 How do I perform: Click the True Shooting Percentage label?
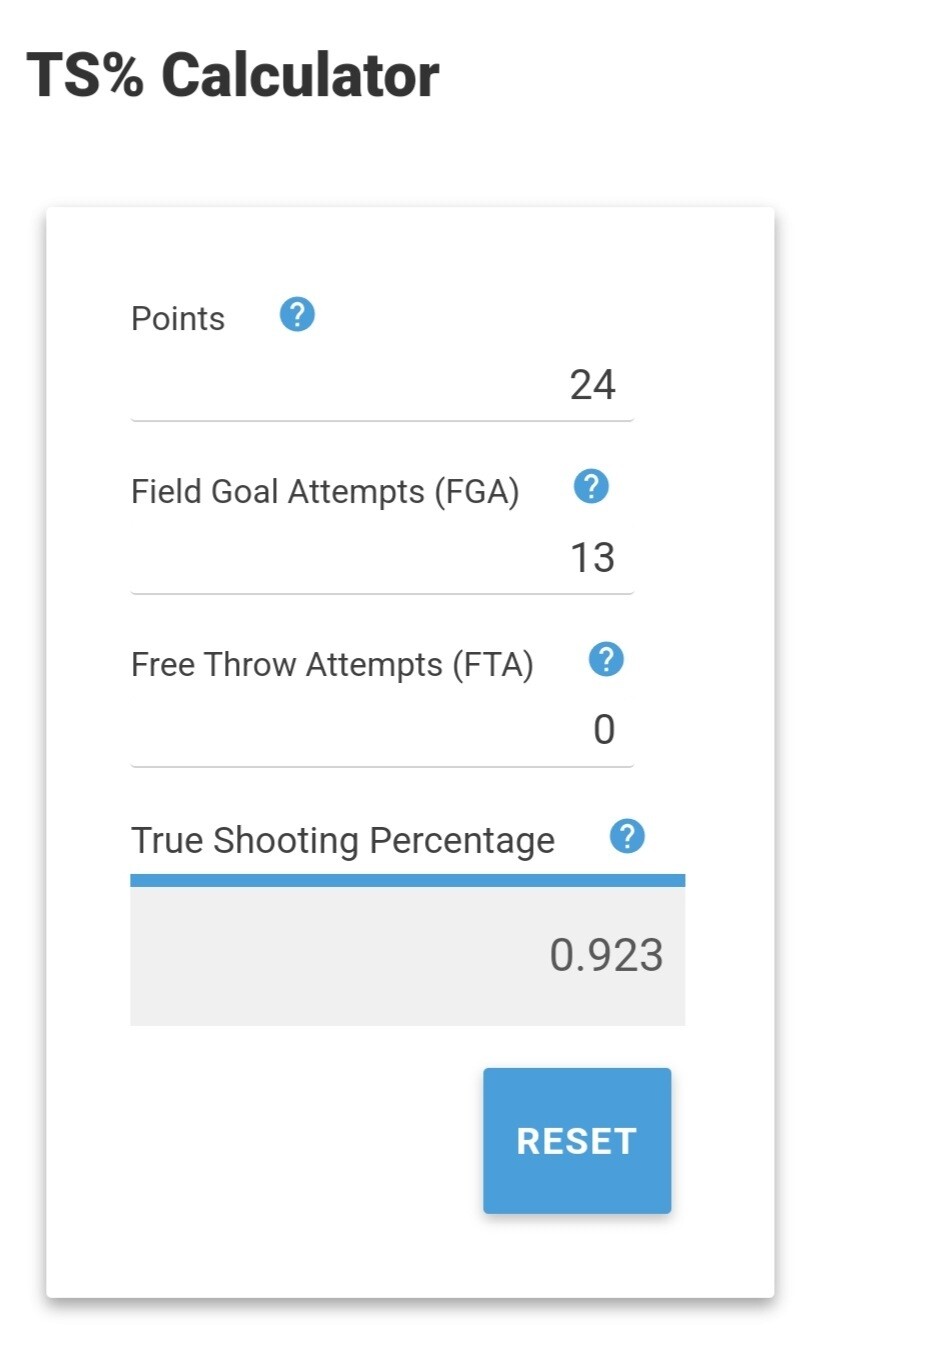coord(342,841)
